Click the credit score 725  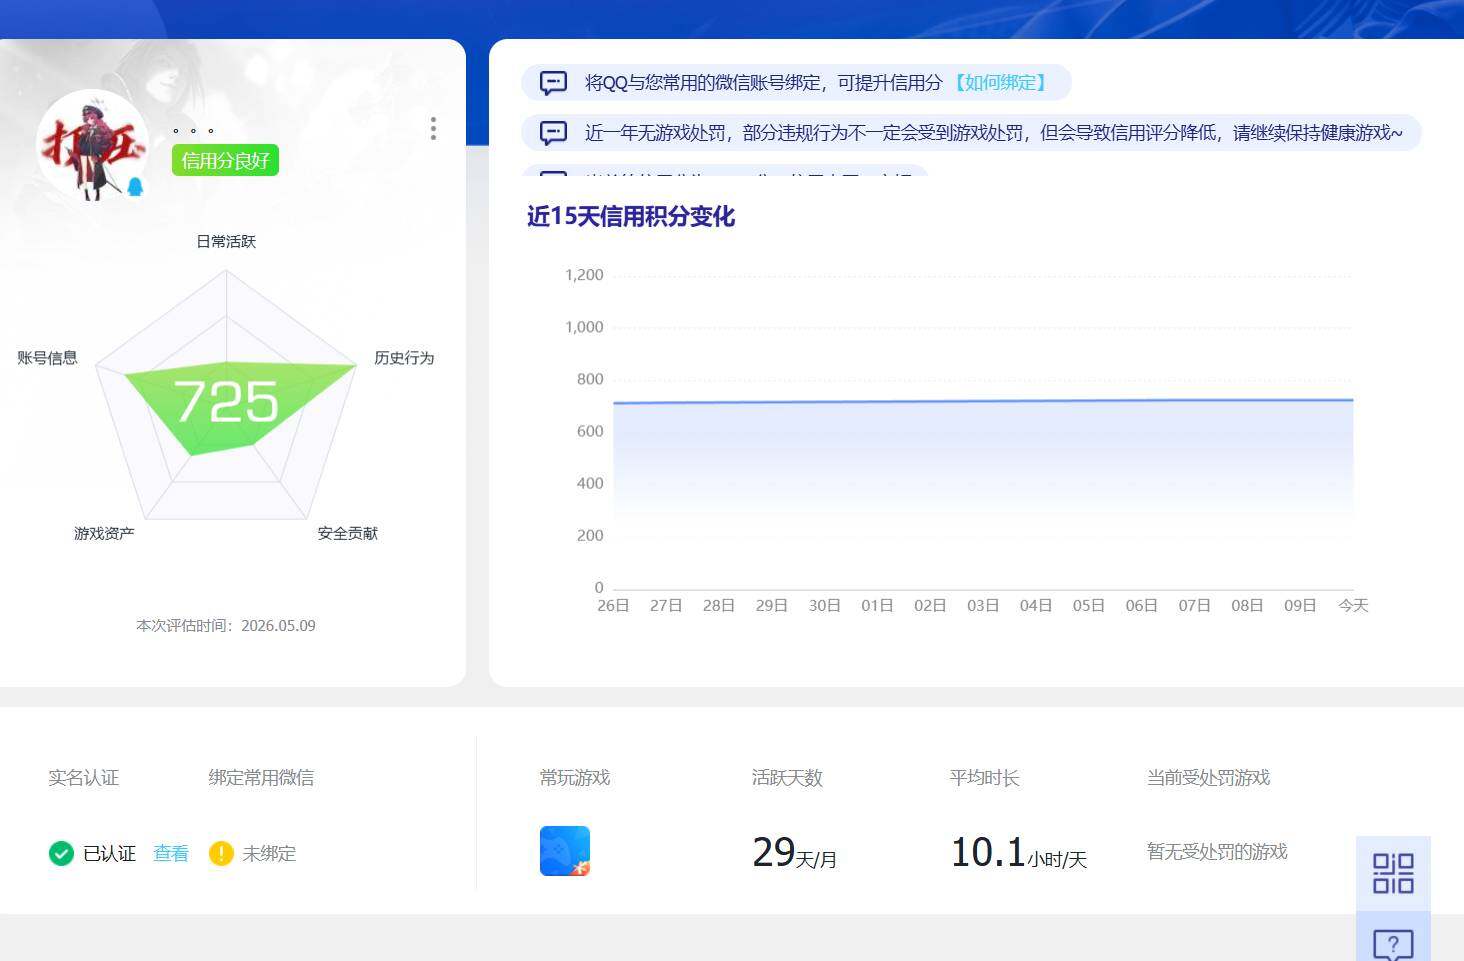click(x=226, y=402)
